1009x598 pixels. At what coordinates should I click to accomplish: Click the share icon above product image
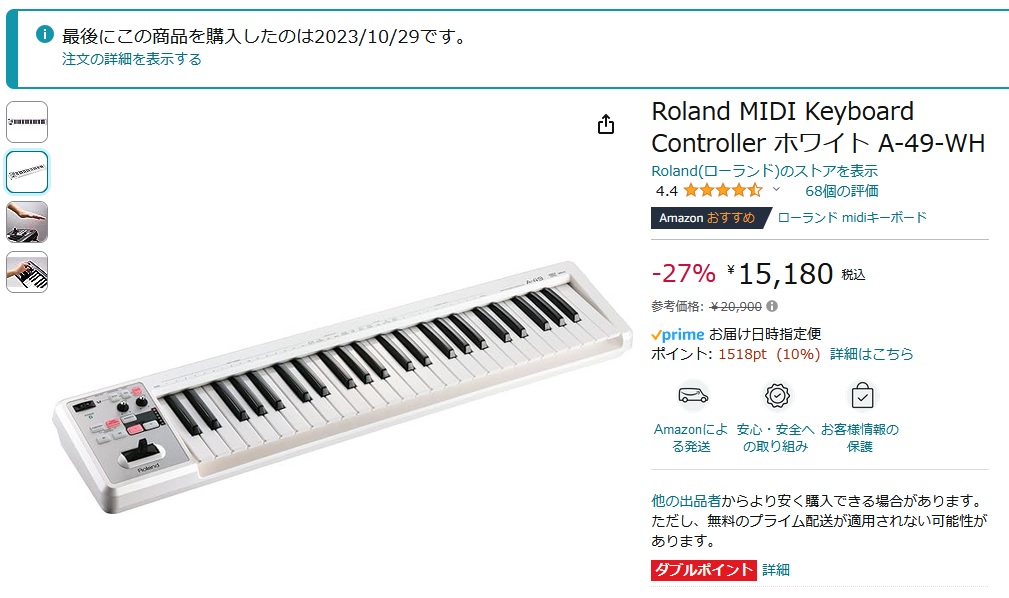(605, 124)
